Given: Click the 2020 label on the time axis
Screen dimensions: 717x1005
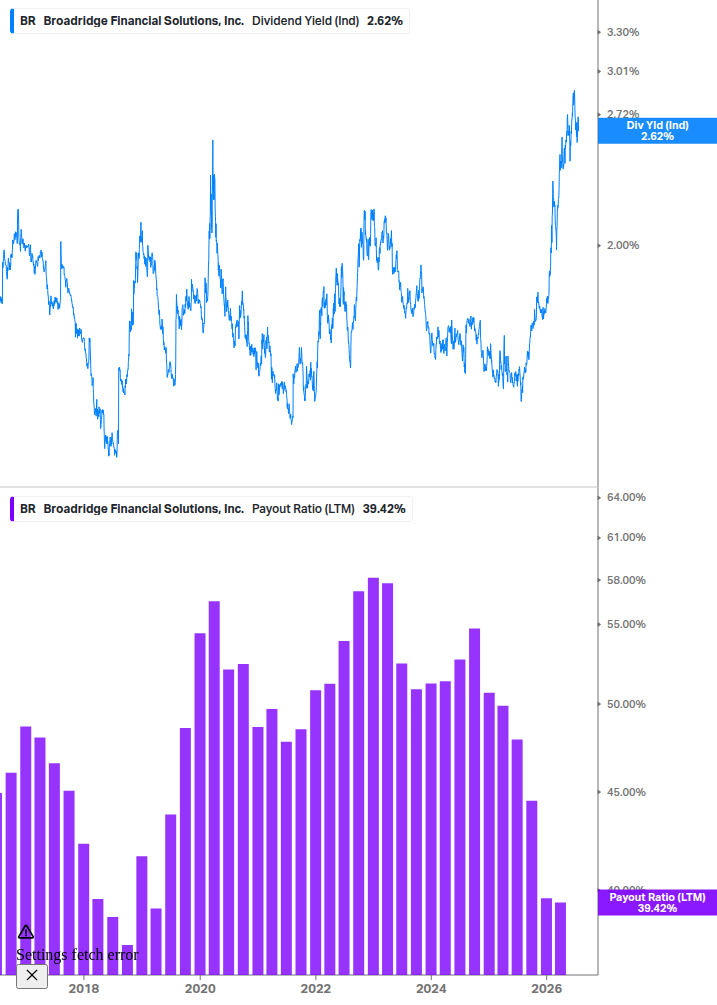Looking at the screenshot, I should (200, 988).
